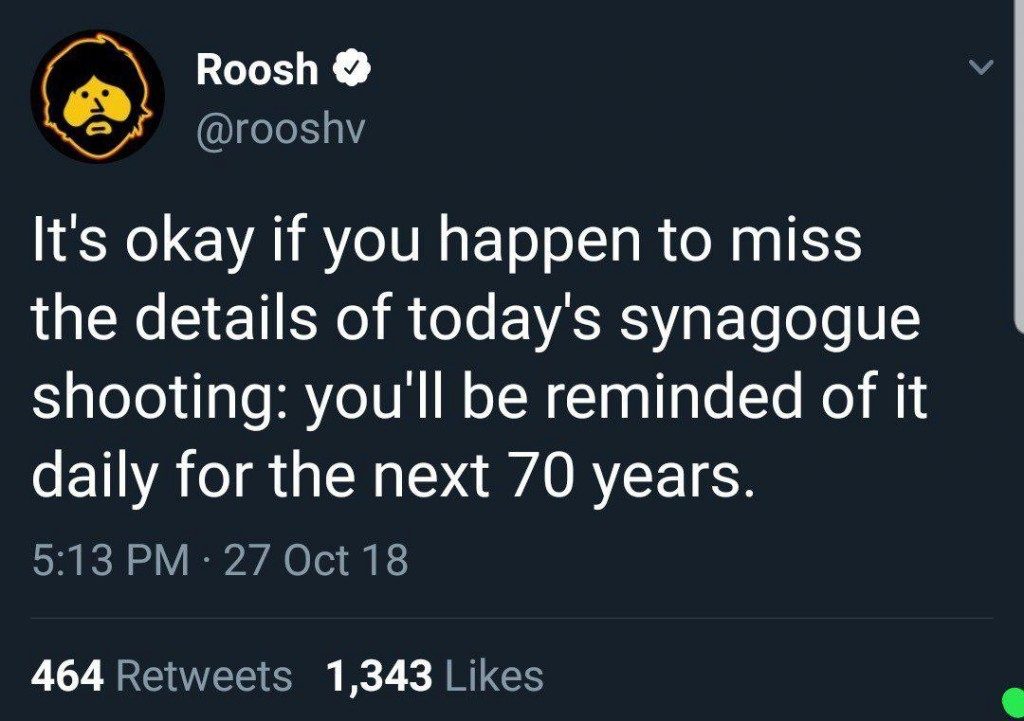
Task: Click the retweet count number 464
Action: coord(68,677)
